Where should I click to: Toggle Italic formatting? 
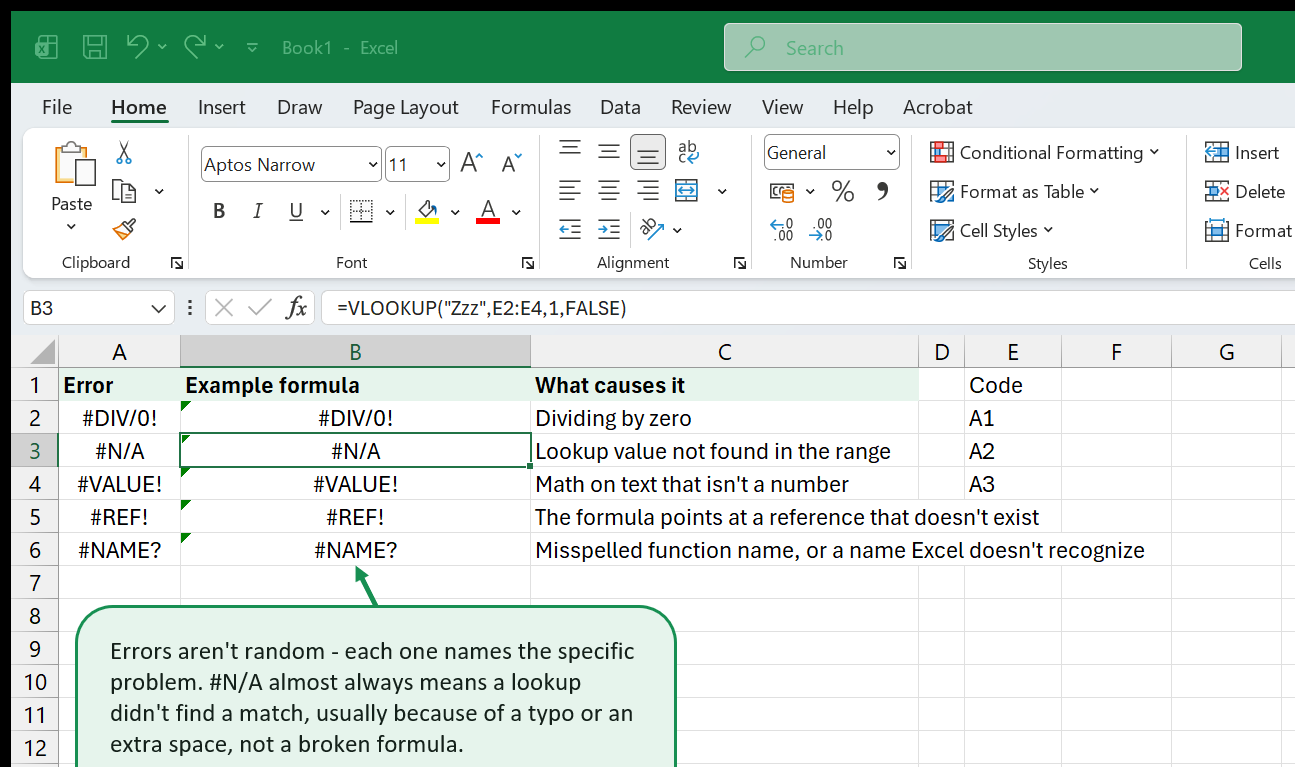[257, 211]
